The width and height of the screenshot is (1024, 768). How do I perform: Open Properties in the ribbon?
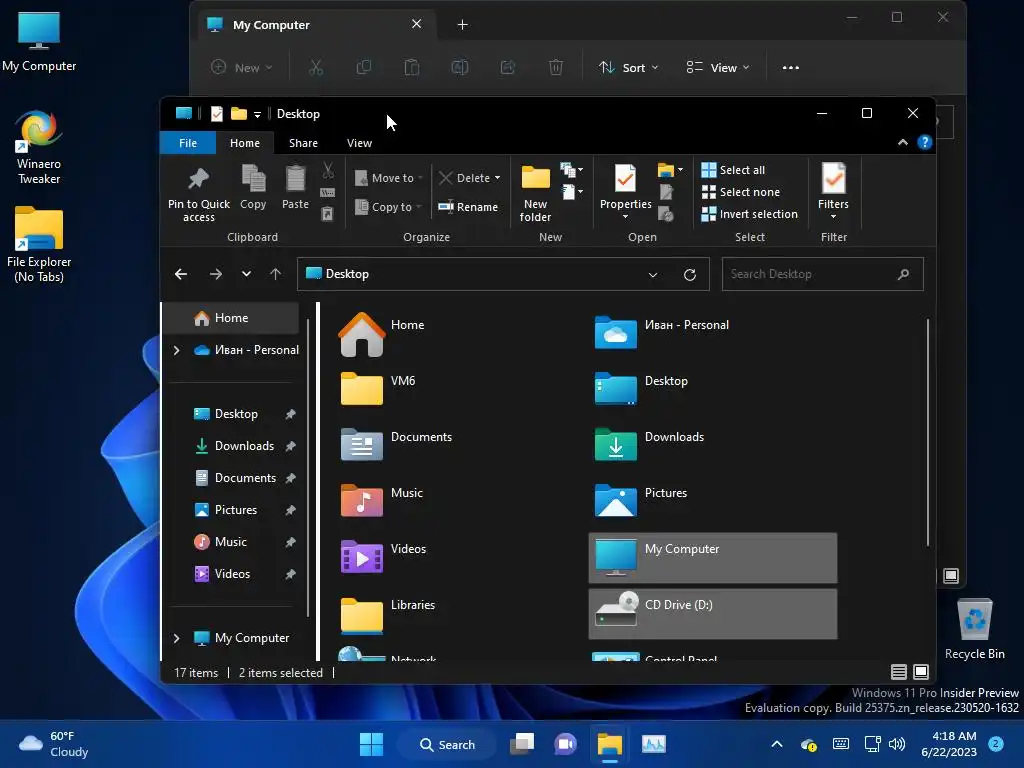(625, 191)
